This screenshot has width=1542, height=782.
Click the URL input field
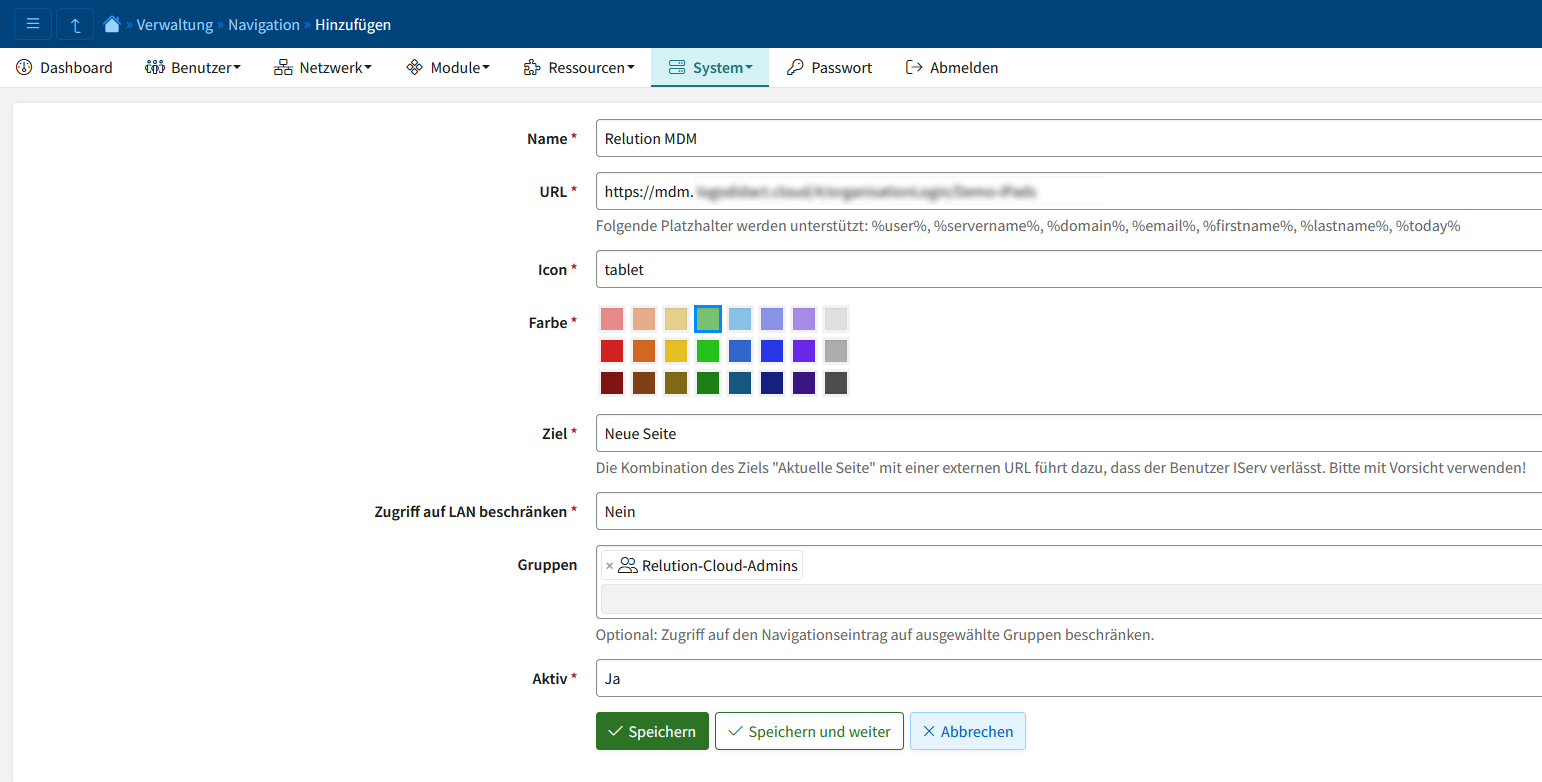(1069, 191)
